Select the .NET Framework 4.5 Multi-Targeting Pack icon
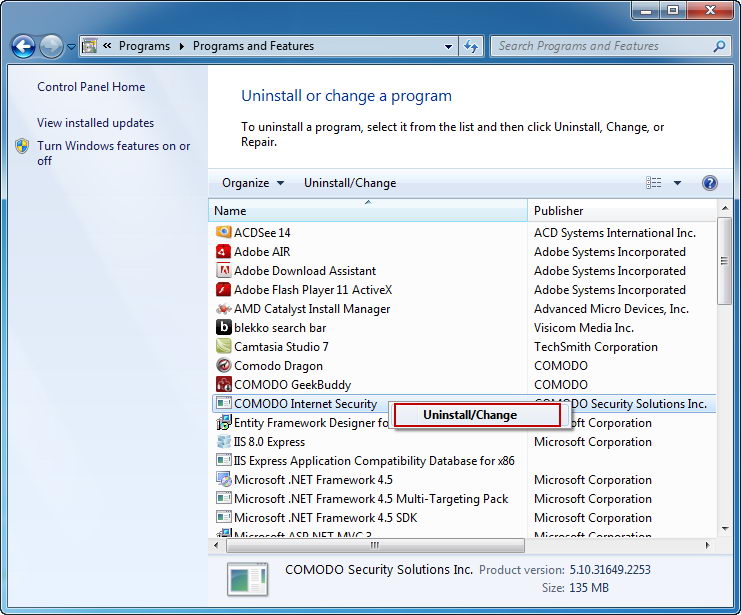The height and width of the screenshot is (615, 741). click(x=224, y=498)
